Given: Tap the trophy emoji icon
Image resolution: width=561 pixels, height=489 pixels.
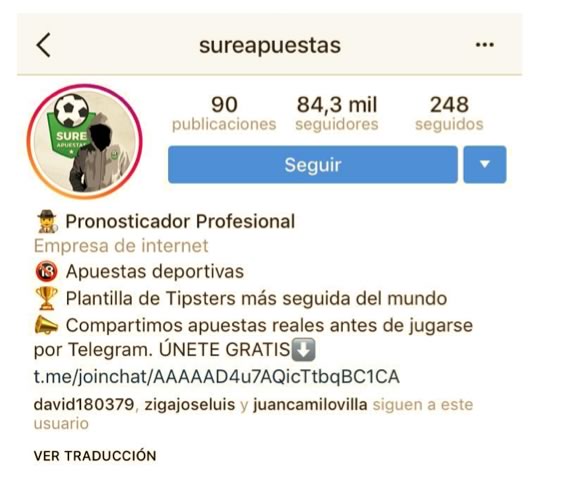Looking at the screenshot, I should 47,298.
